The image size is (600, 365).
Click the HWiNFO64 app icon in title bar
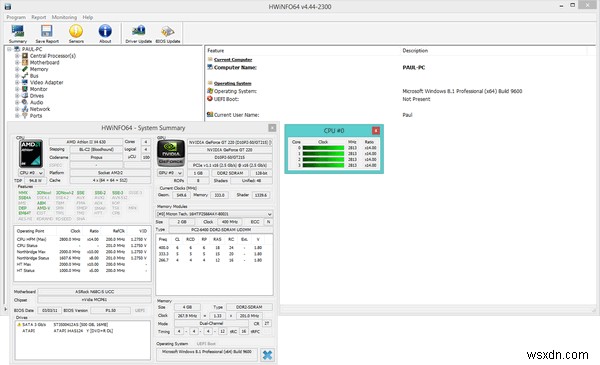click(7, 7)
